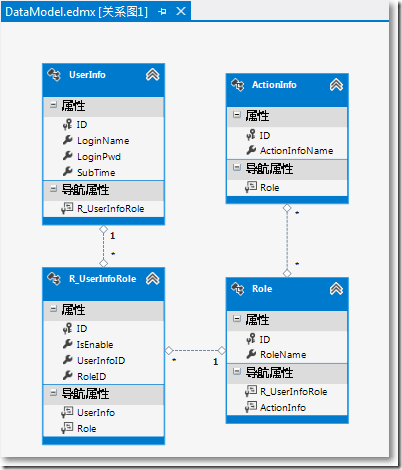
Task: Click navigation icon beside ActionInfo in Role entity
Action: [x=251, y=407]
